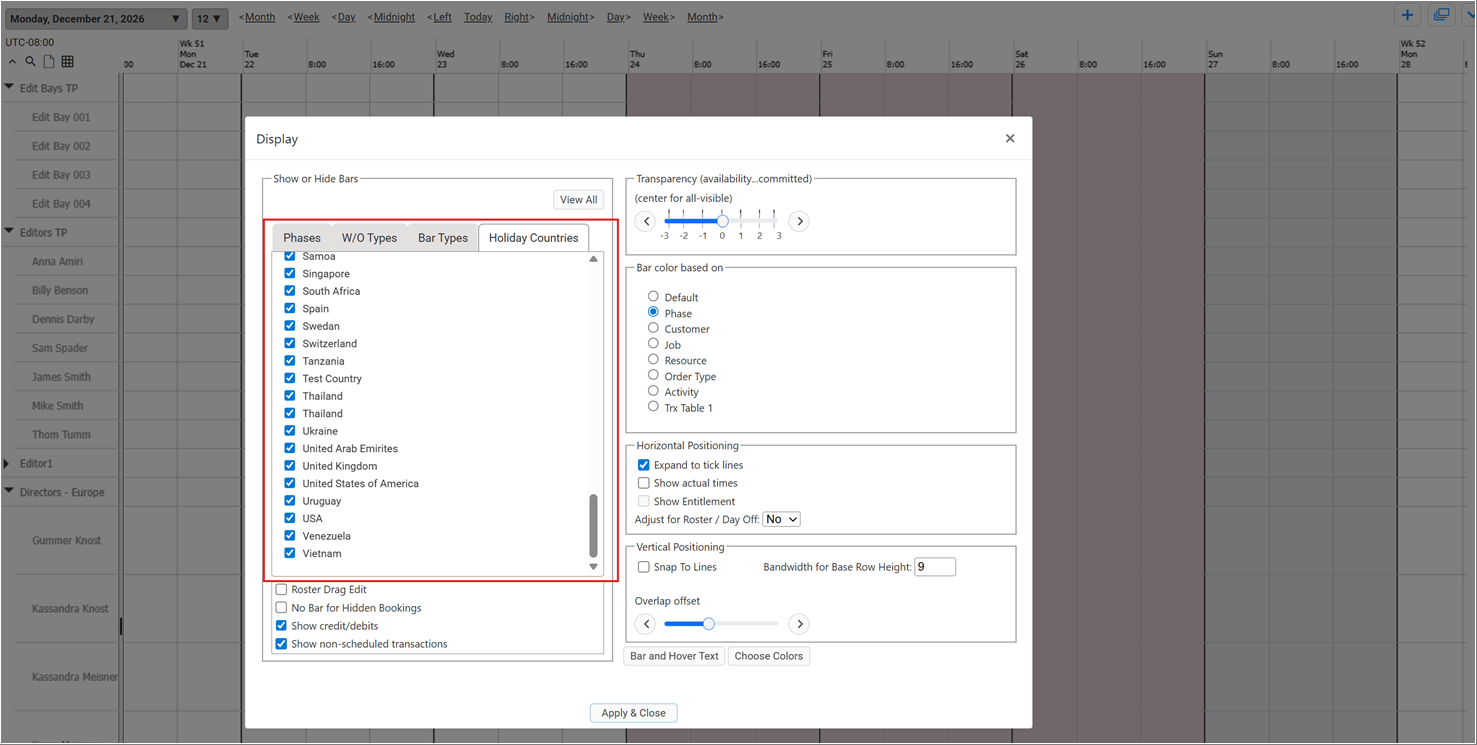
Task: Click the Overlap offset left arrow
Action: pyautogui.click(x=646, y=624)
